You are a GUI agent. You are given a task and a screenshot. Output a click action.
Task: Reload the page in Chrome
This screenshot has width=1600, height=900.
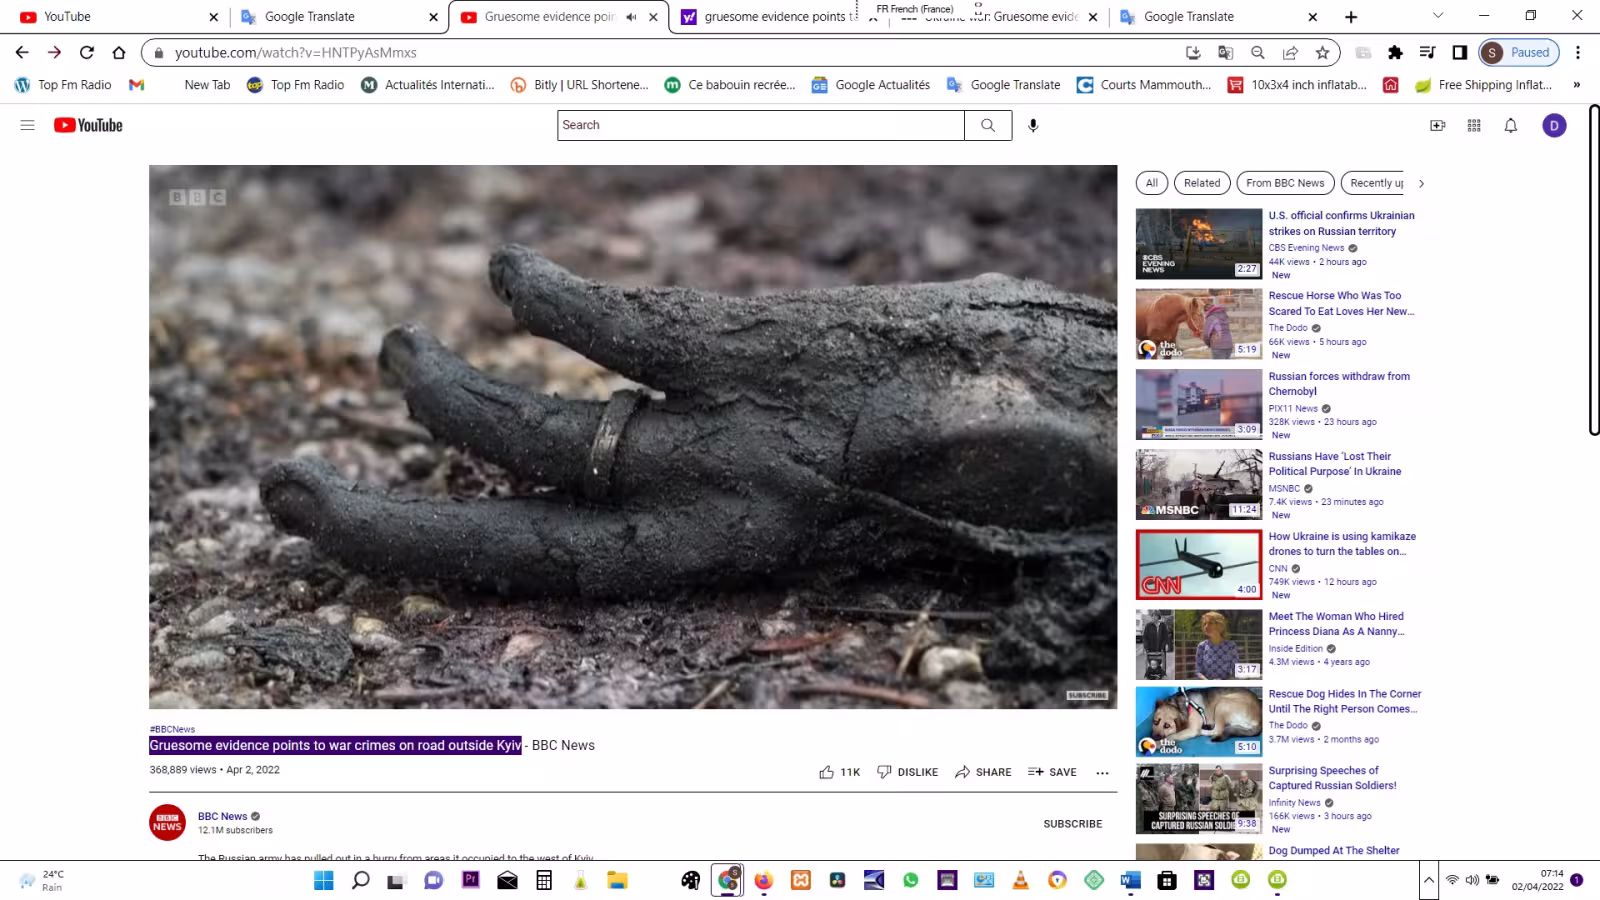87,52
